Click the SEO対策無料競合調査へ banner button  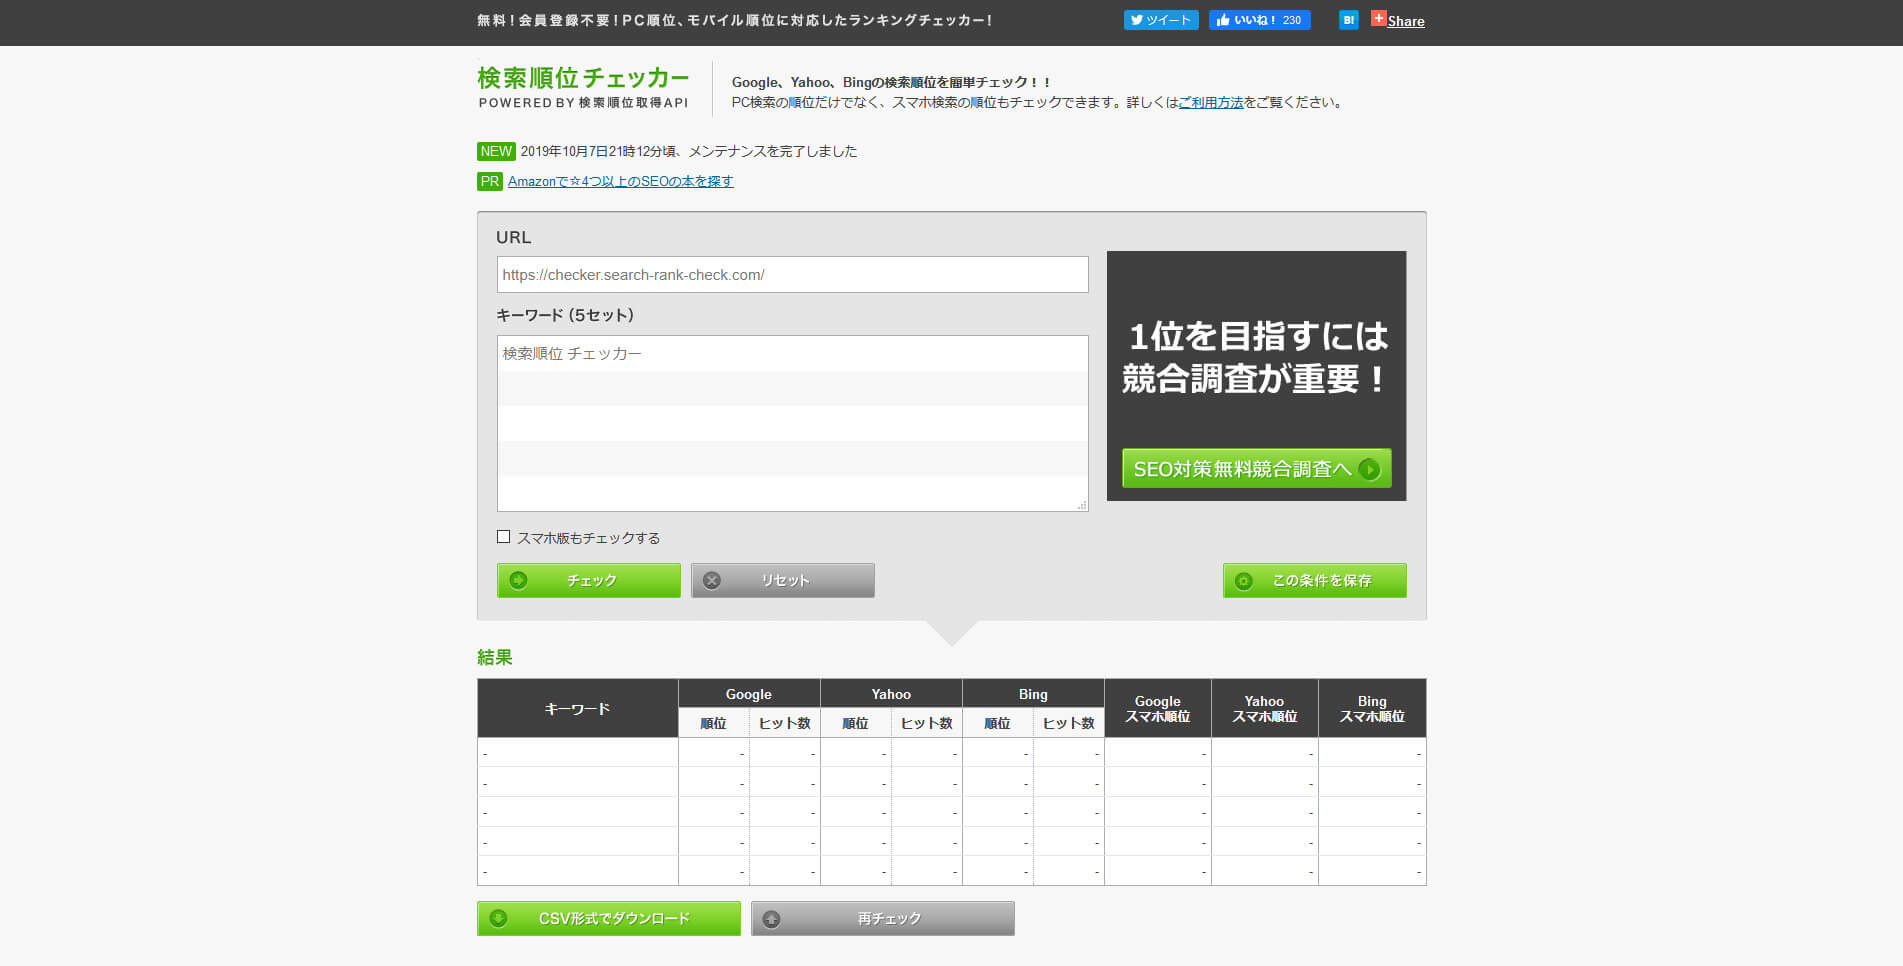coord(1256,468)
